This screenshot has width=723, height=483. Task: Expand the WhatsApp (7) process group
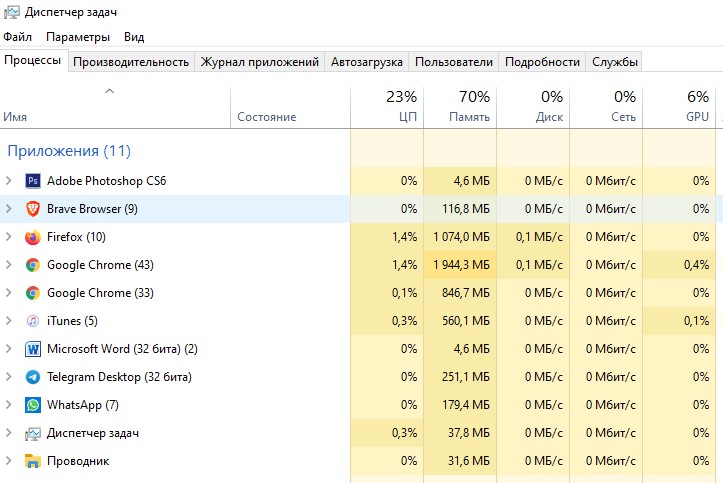(9, 405)
